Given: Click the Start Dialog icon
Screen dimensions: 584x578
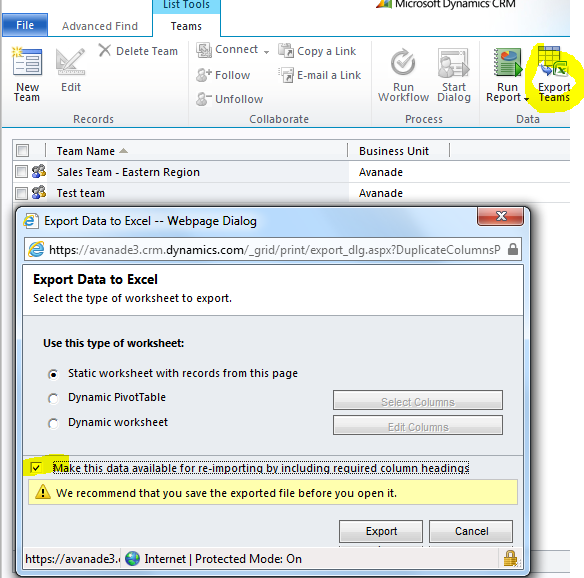Looking at the screenshot, I should click(x=453, y=63).
